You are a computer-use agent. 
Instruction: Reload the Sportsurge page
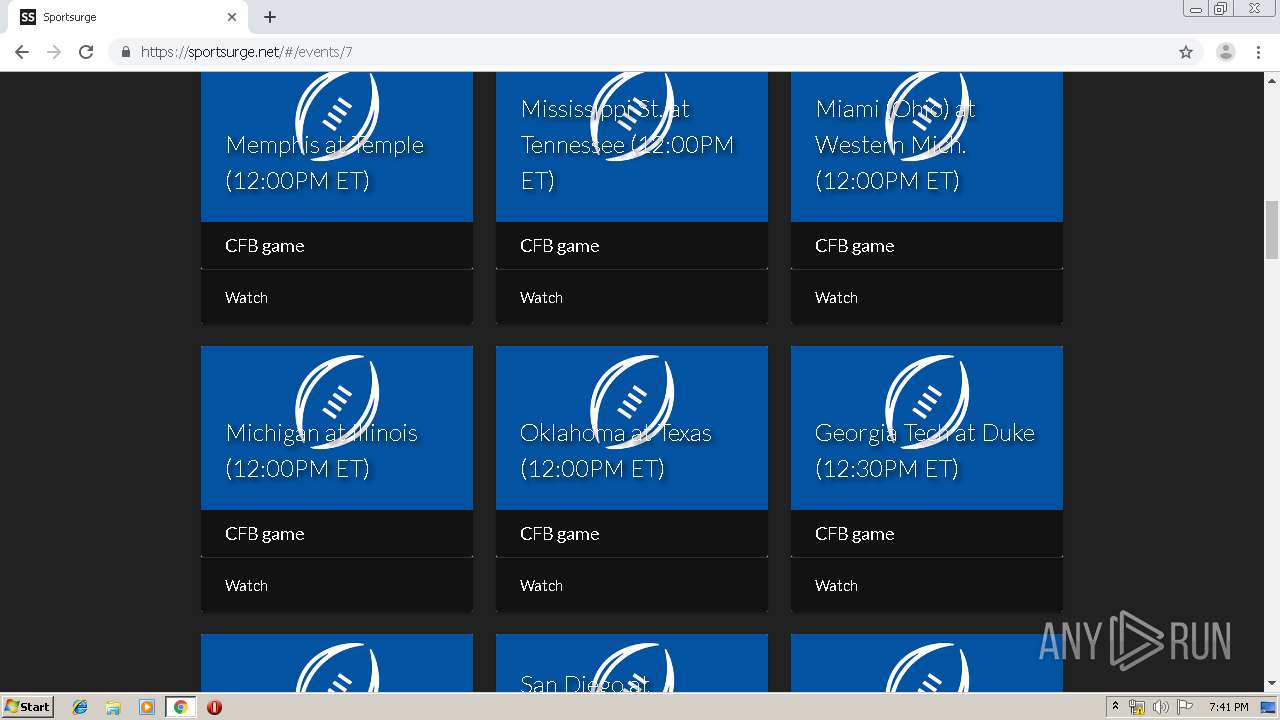[86, 52]
